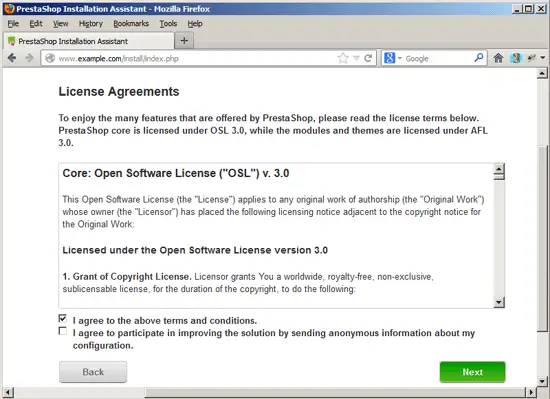The image size is (550, 399).
Task: Enable sending anonymous configuration information
Action: tap(62, 331)
